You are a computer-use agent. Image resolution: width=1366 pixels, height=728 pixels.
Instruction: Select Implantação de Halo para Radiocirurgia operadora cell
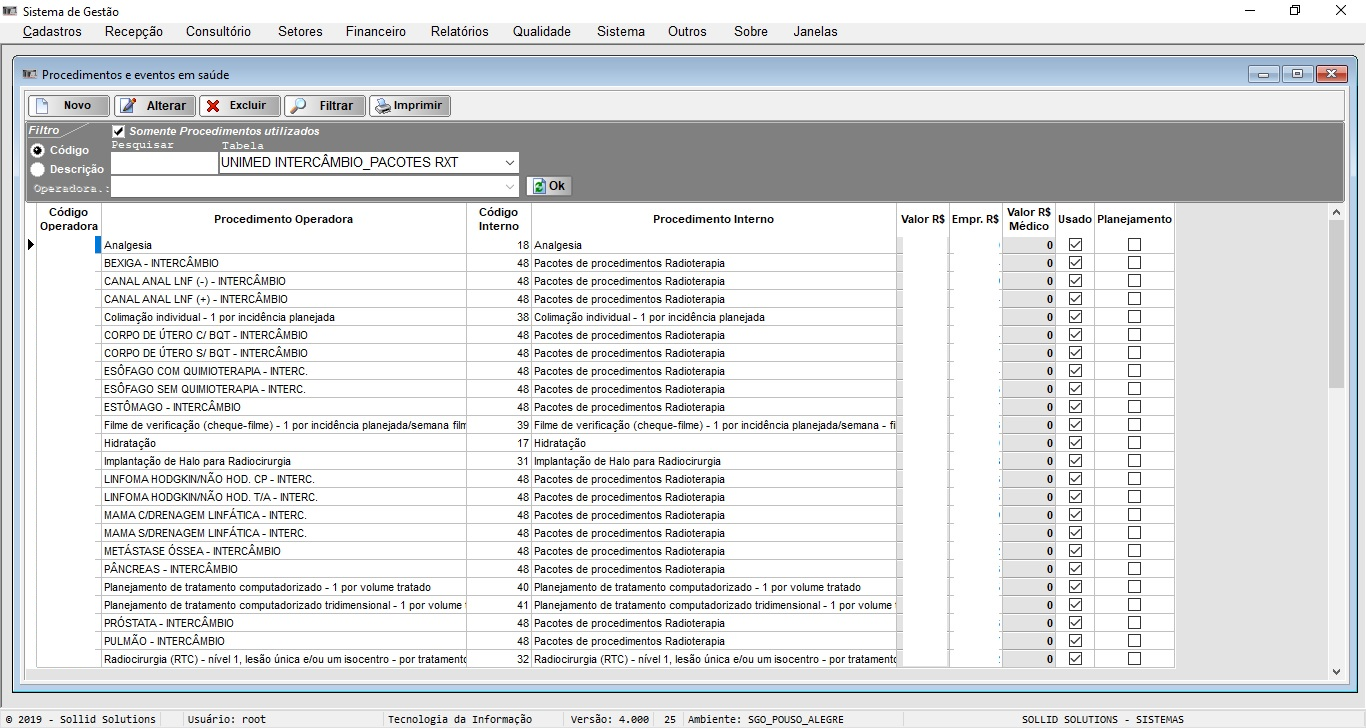click(284, 461)
